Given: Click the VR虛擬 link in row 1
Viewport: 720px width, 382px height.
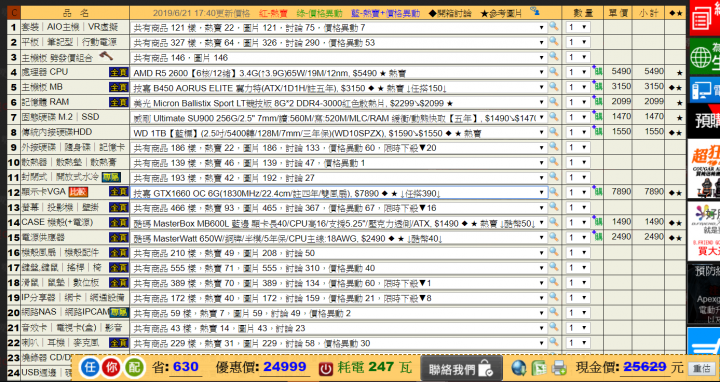Looking at the screenshot, I should tap(103, 27).
